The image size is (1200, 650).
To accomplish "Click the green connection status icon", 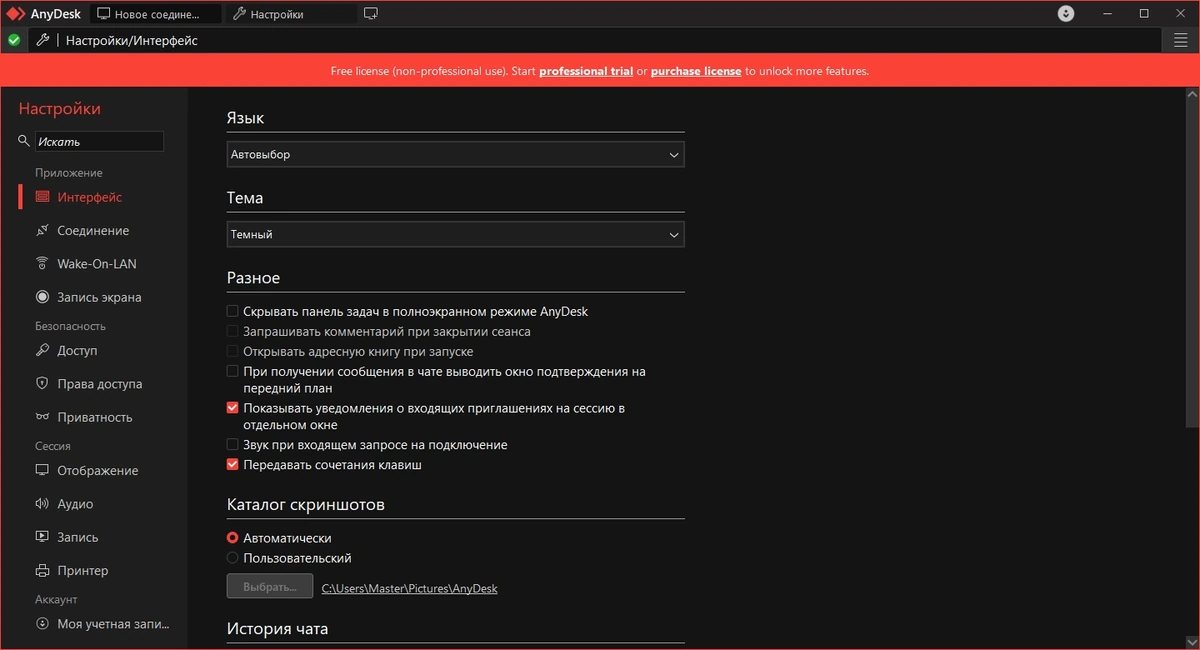I will coord(14,40).
